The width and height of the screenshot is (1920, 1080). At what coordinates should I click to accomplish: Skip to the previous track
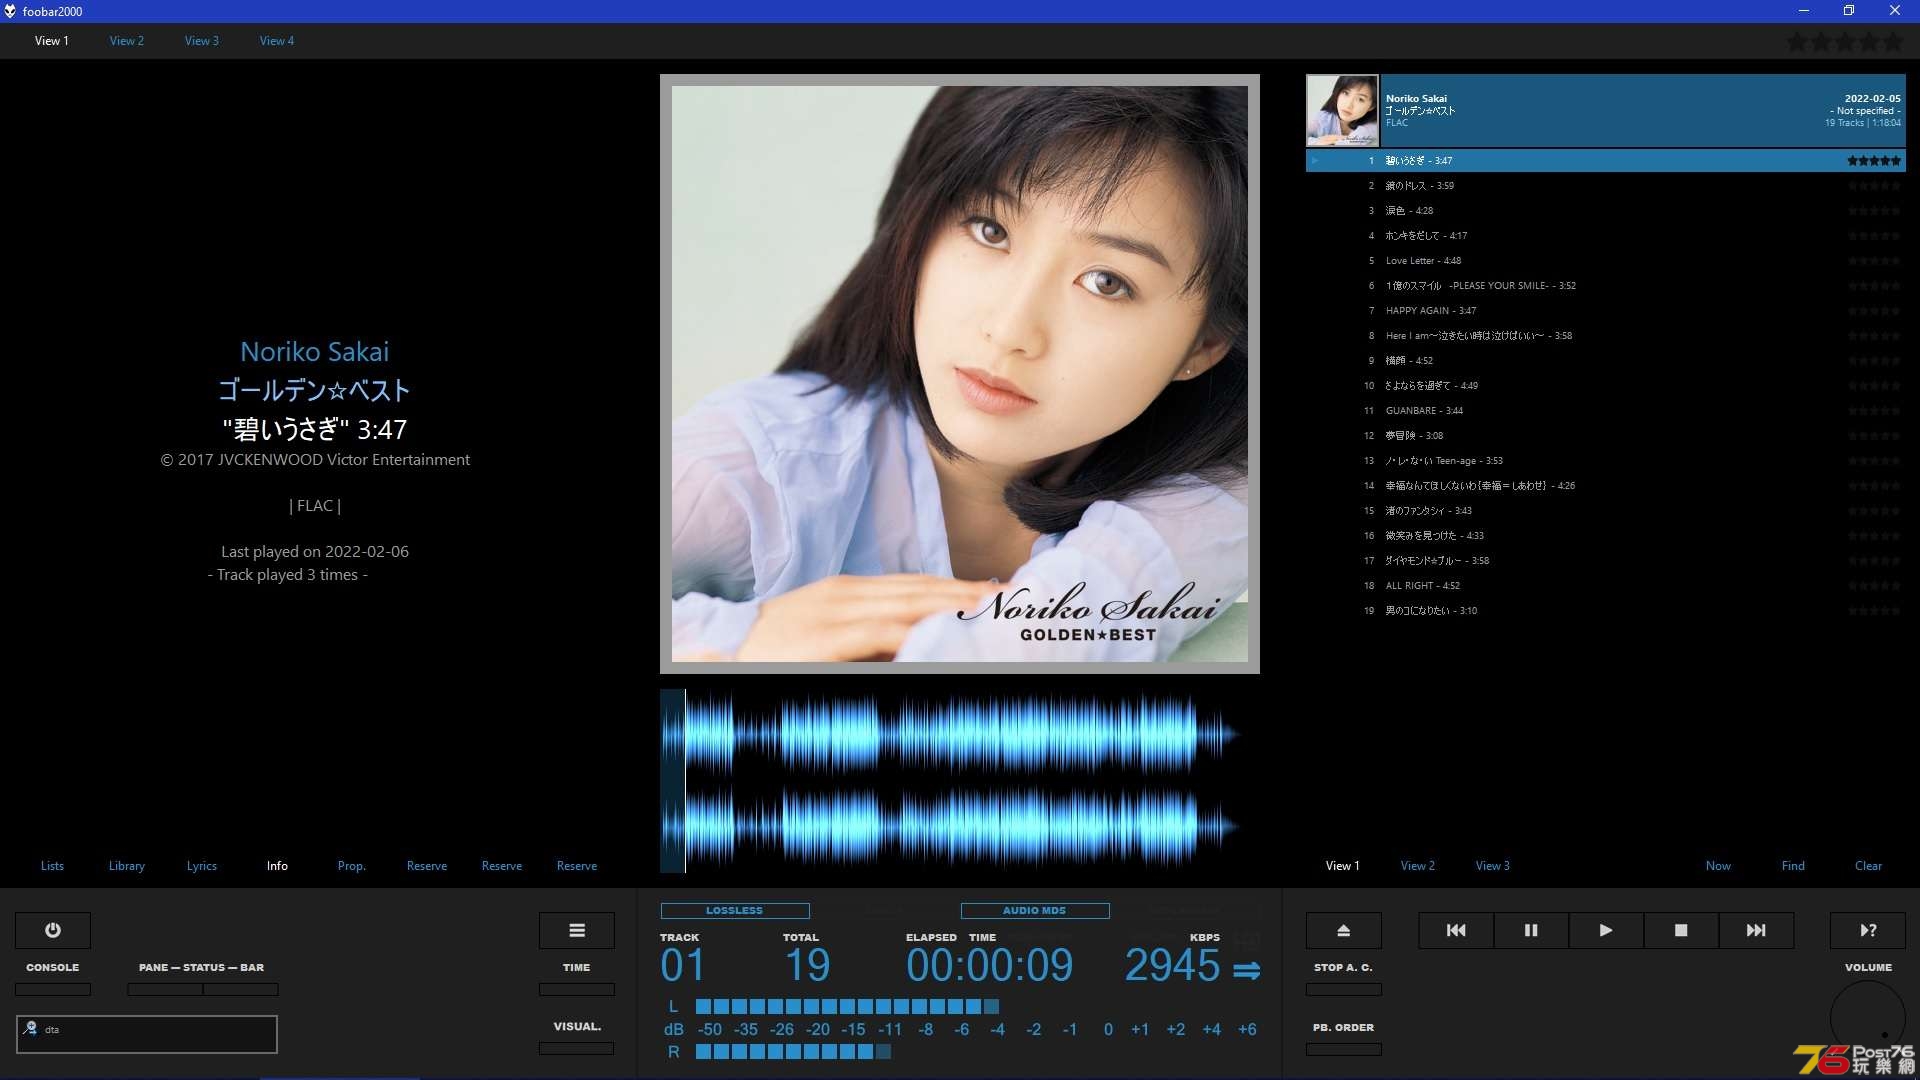tap(1456, 930)
